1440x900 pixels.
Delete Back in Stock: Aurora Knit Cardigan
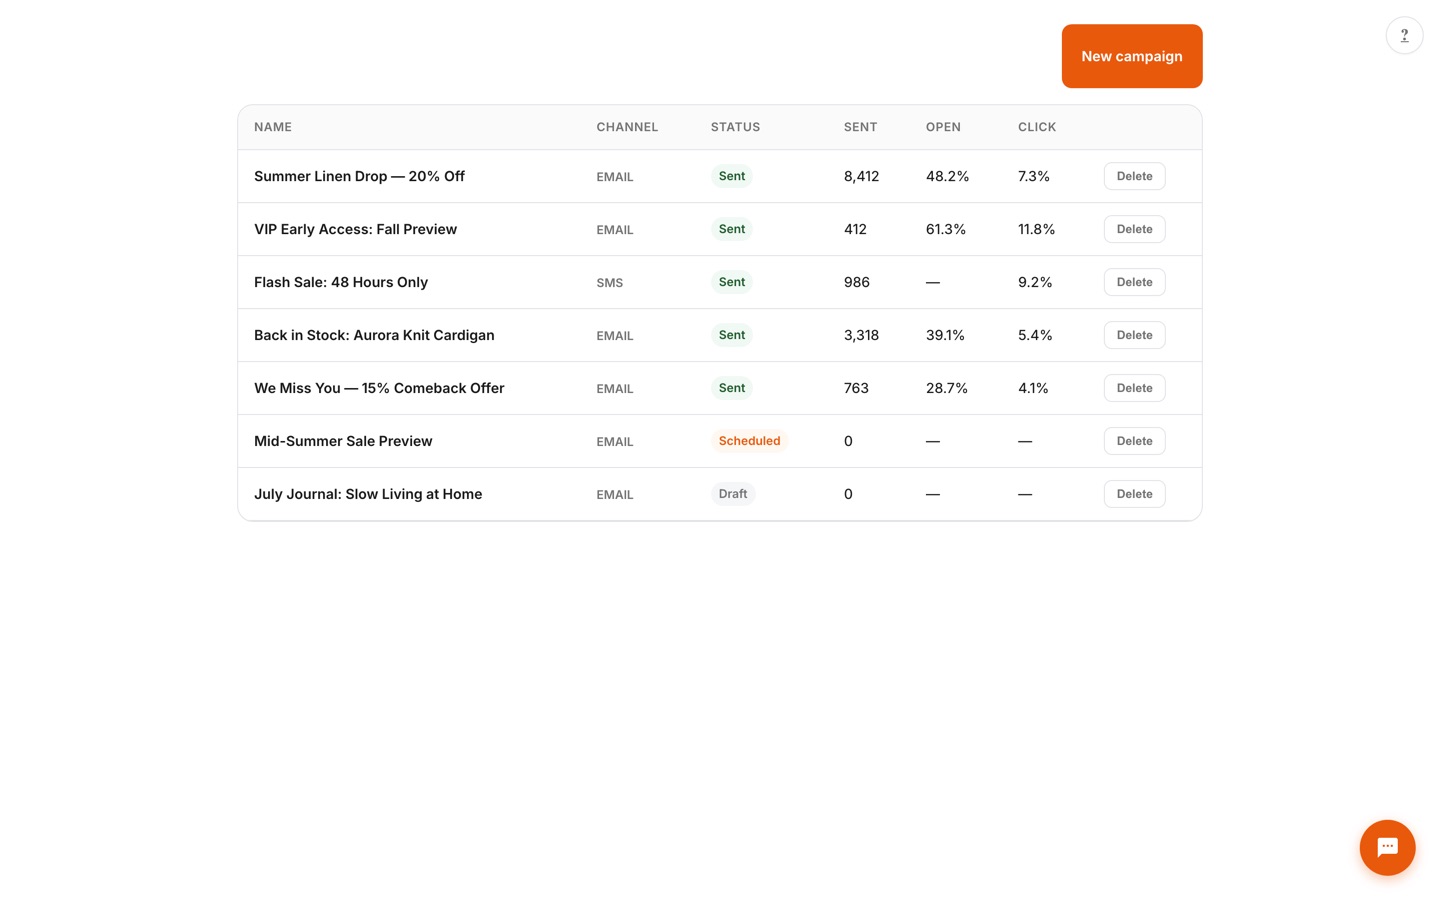tap(1134, 335)
